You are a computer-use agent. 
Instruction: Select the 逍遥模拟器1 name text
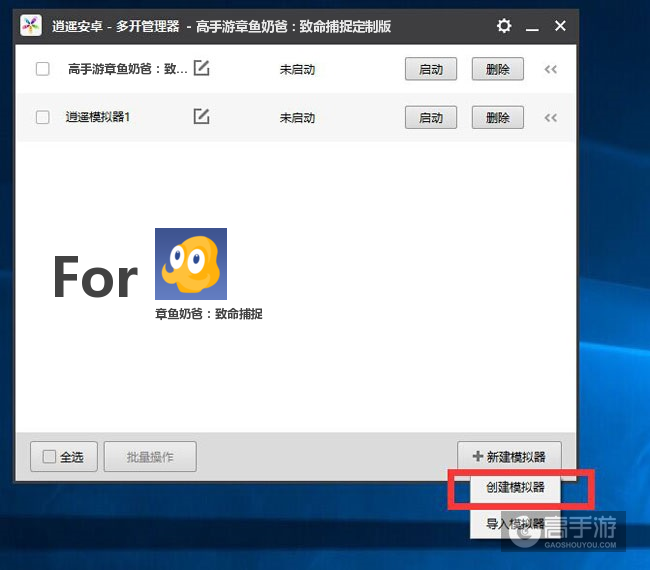coord(98,117)
